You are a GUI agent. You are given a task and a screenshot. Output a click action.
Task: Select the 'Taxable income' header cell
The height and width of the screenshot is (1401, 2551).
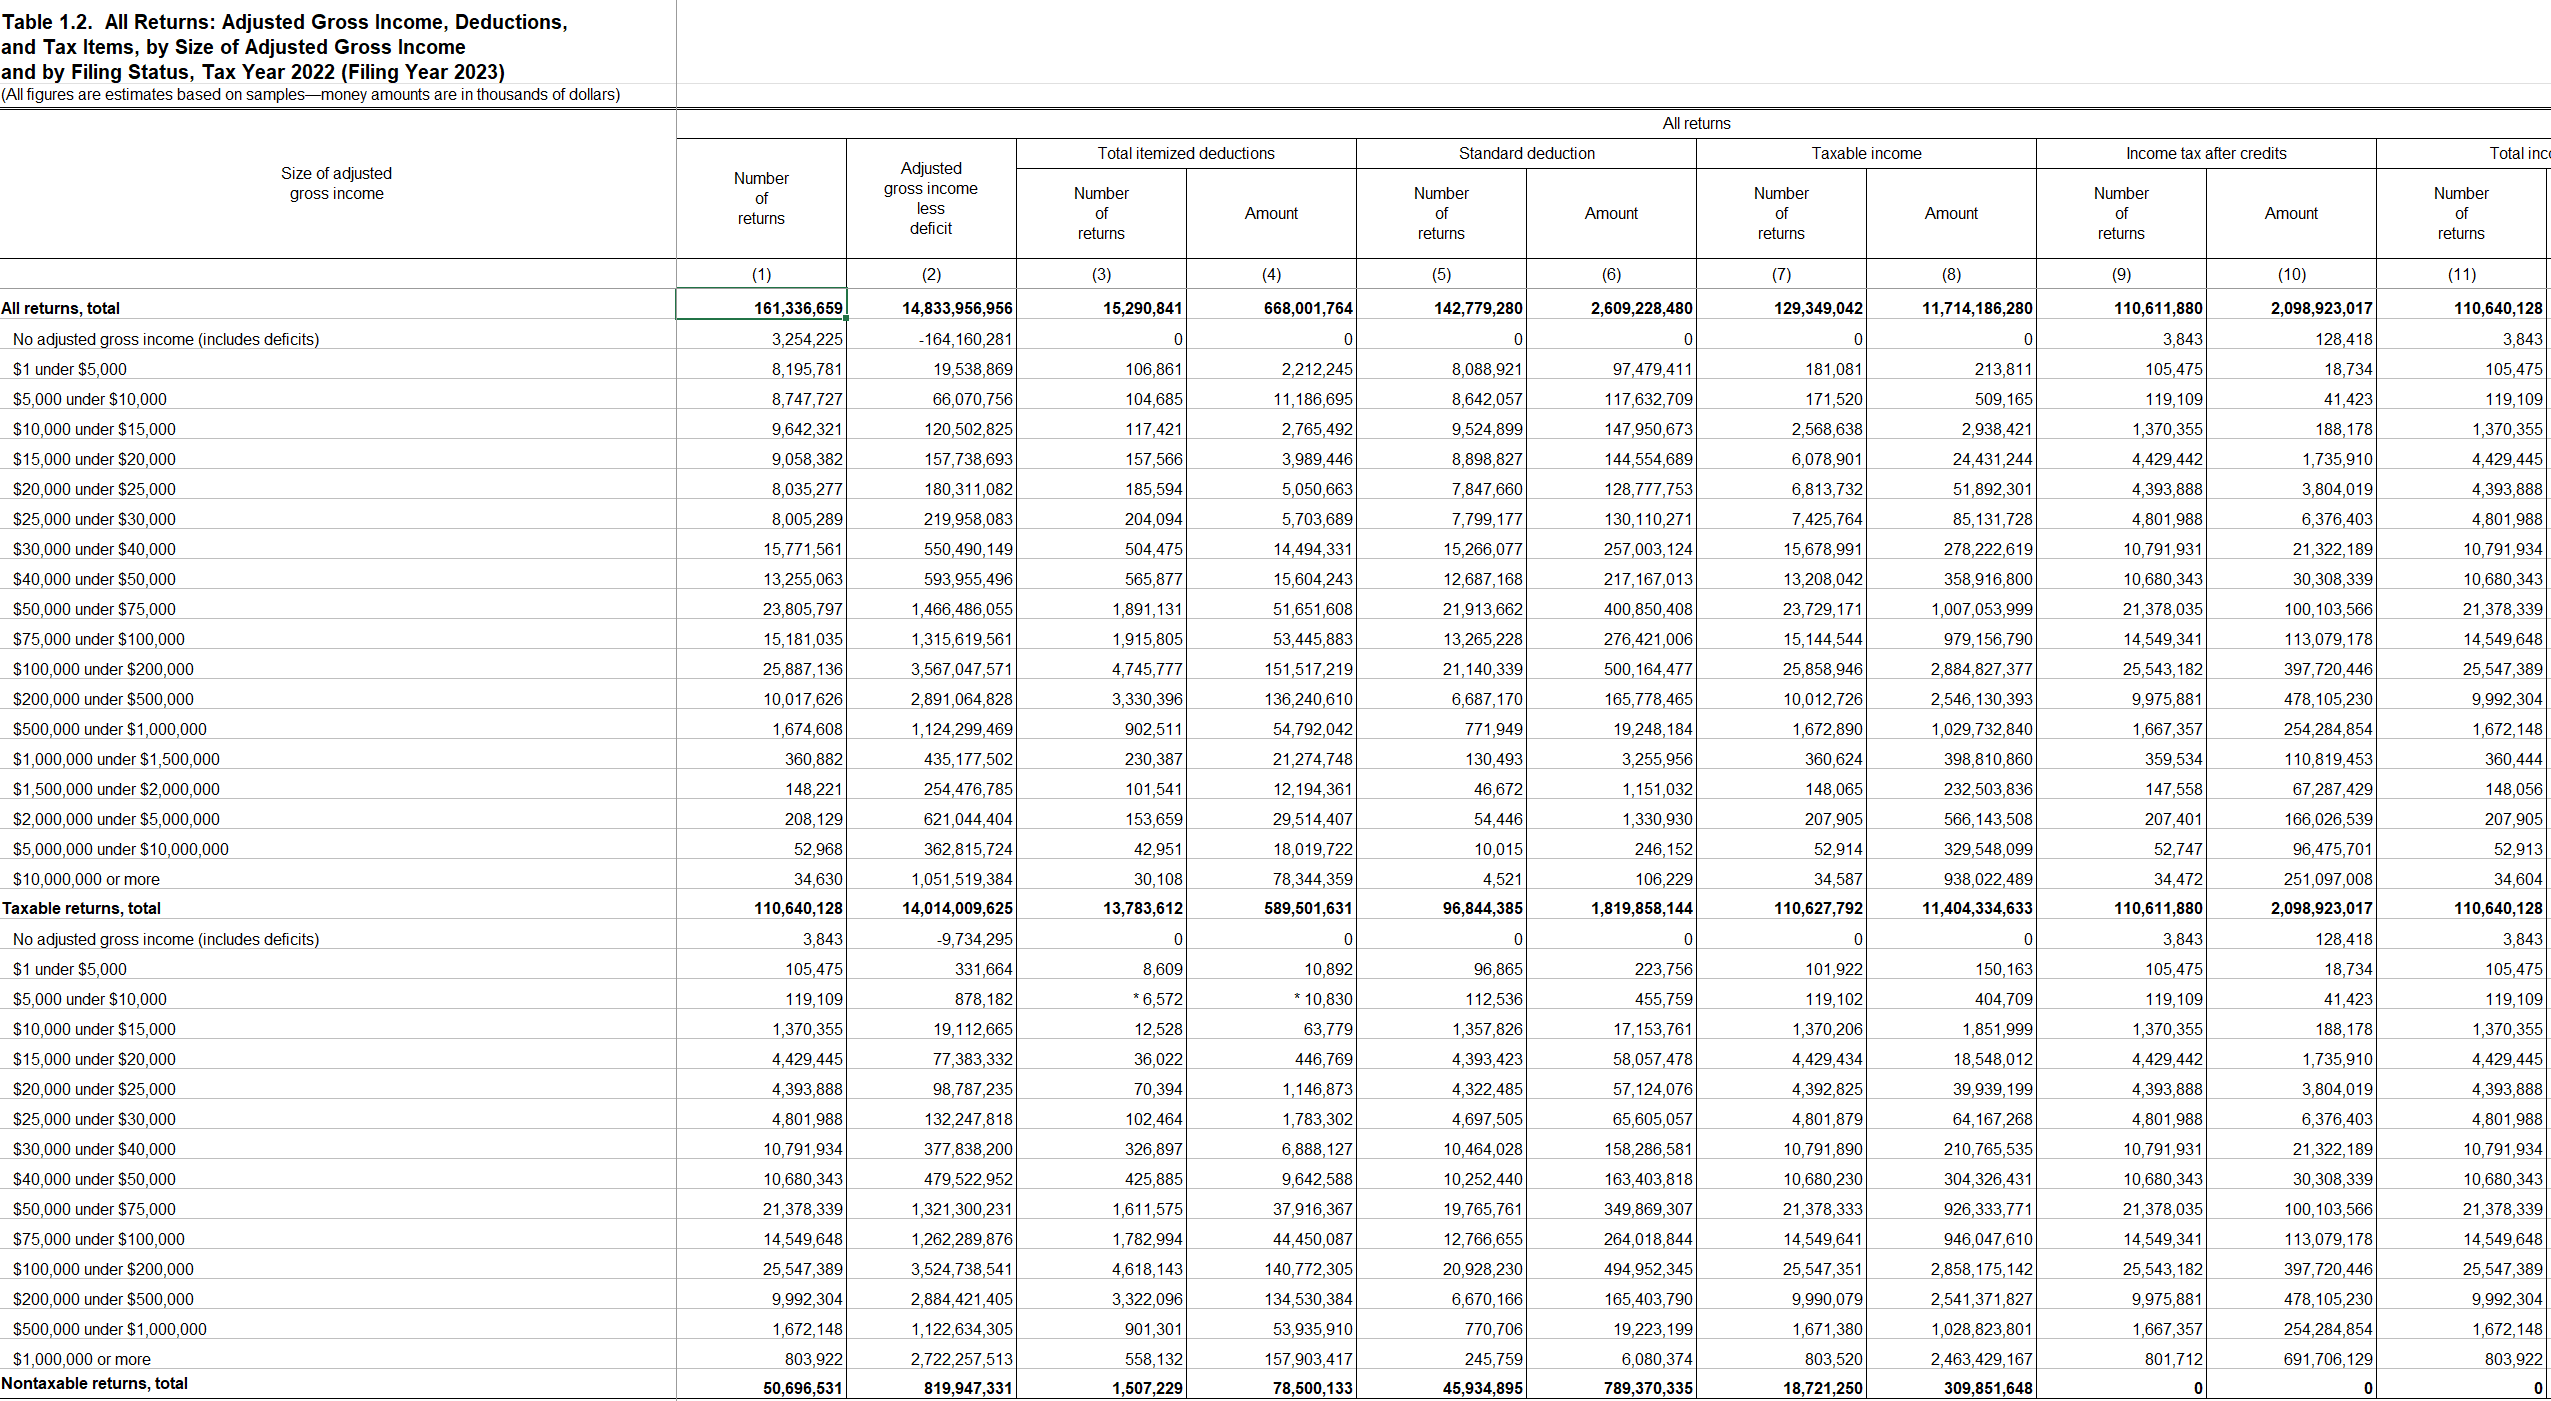[1865, 153]
